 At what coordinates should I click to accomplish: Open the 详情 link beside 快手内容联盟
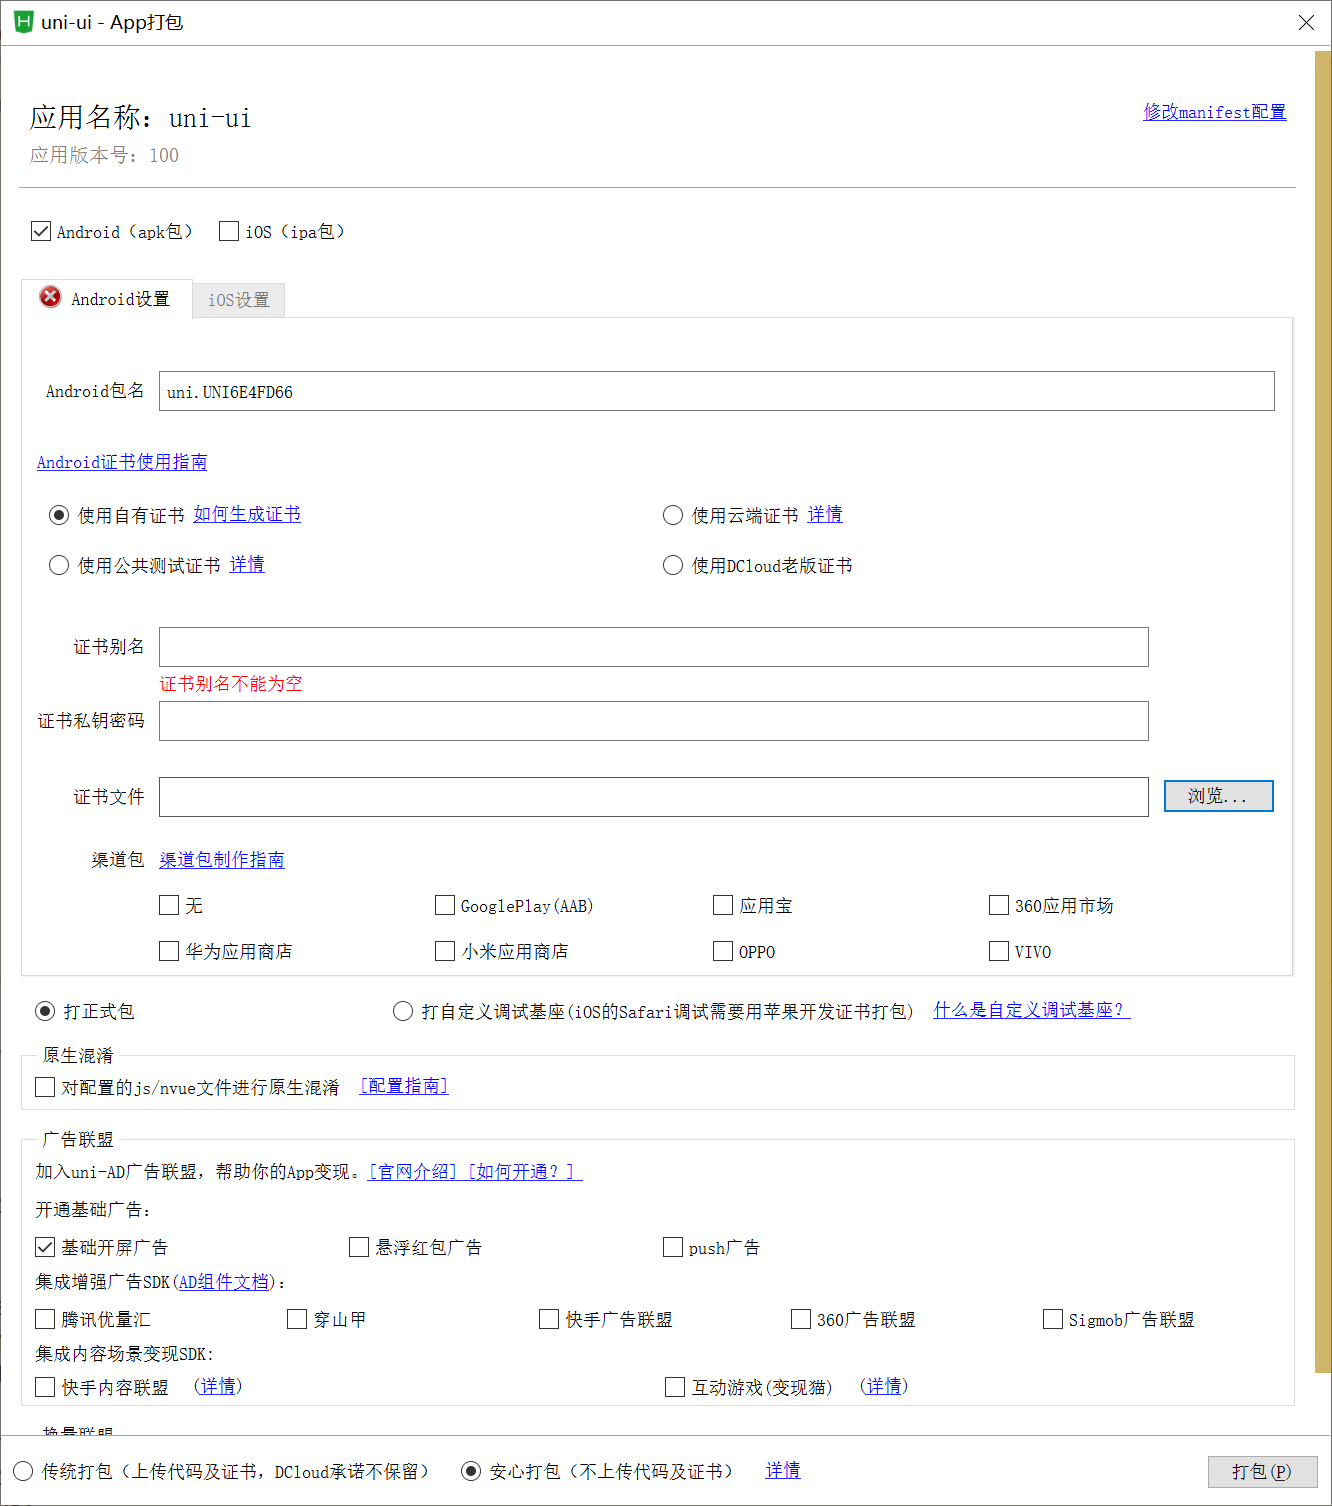pos(218,1386)
